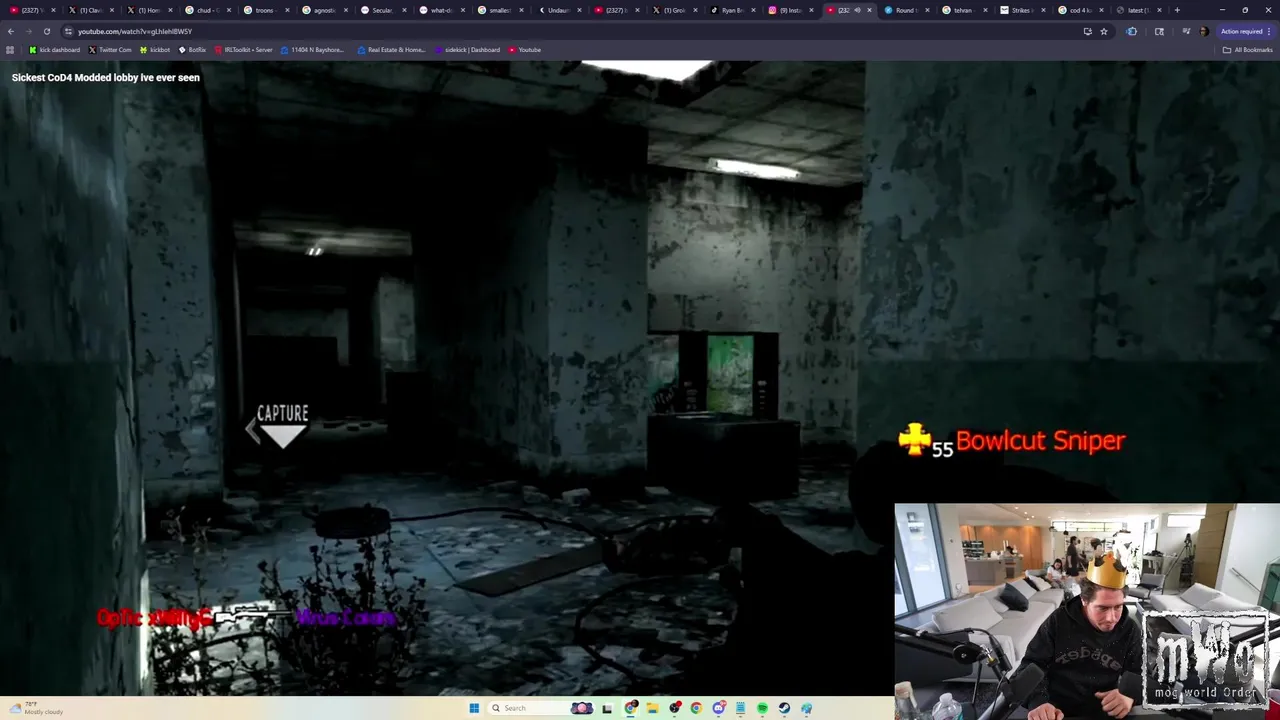Open the weather widget on the taskbar
The height and width of the screenshot is (720, 1280).
tap(36, 708)
